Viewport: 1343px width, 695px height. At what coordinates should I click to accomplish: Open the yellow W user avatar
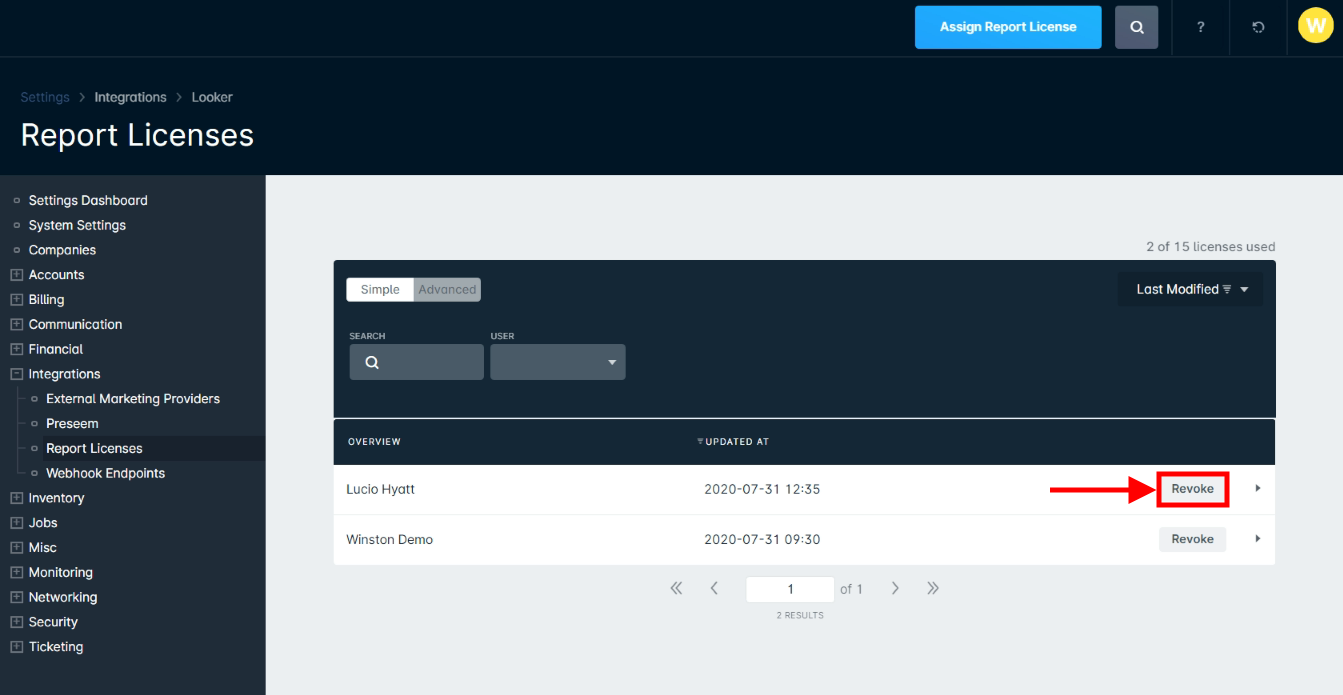(x=1315, y=27)
